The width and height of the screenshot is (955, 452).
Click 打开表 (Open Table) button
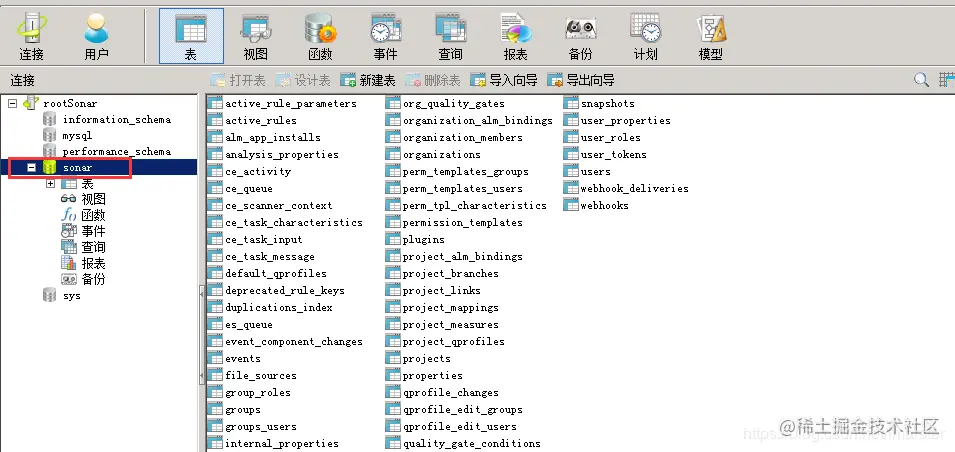(238, 80)
